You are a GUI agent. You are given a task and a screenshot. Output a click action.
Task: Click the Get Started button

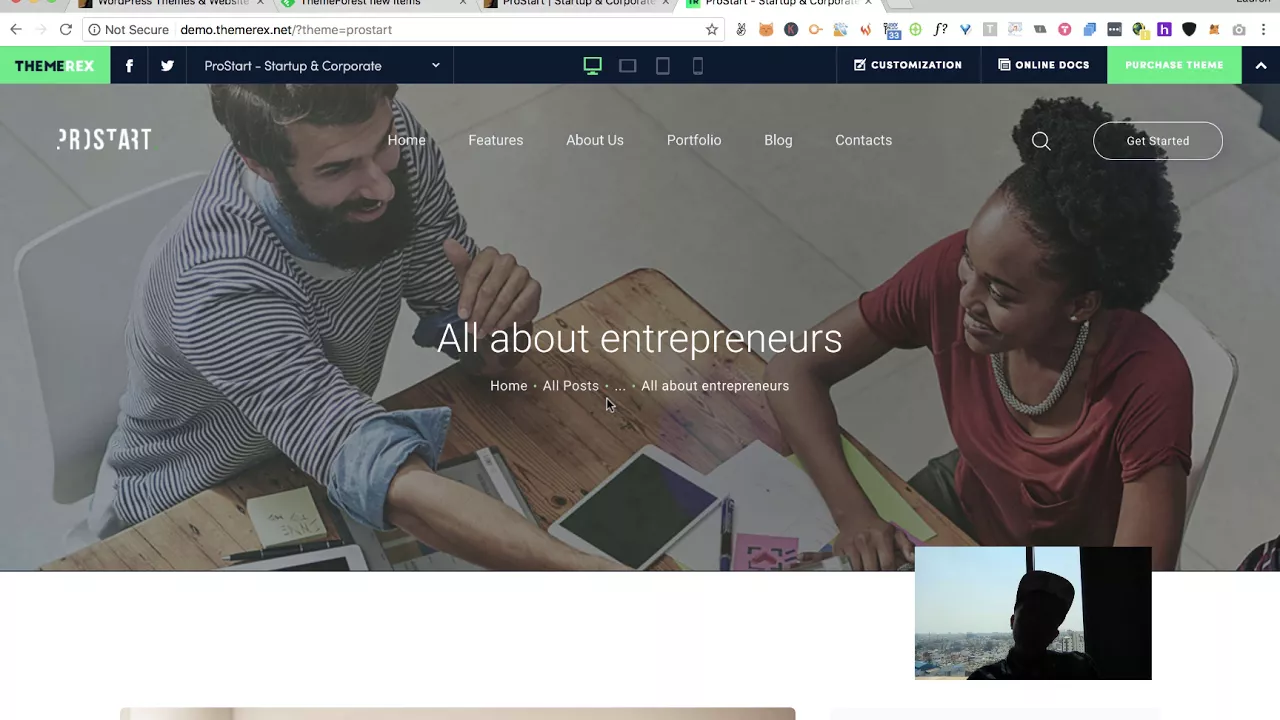tap(1158, 141)
